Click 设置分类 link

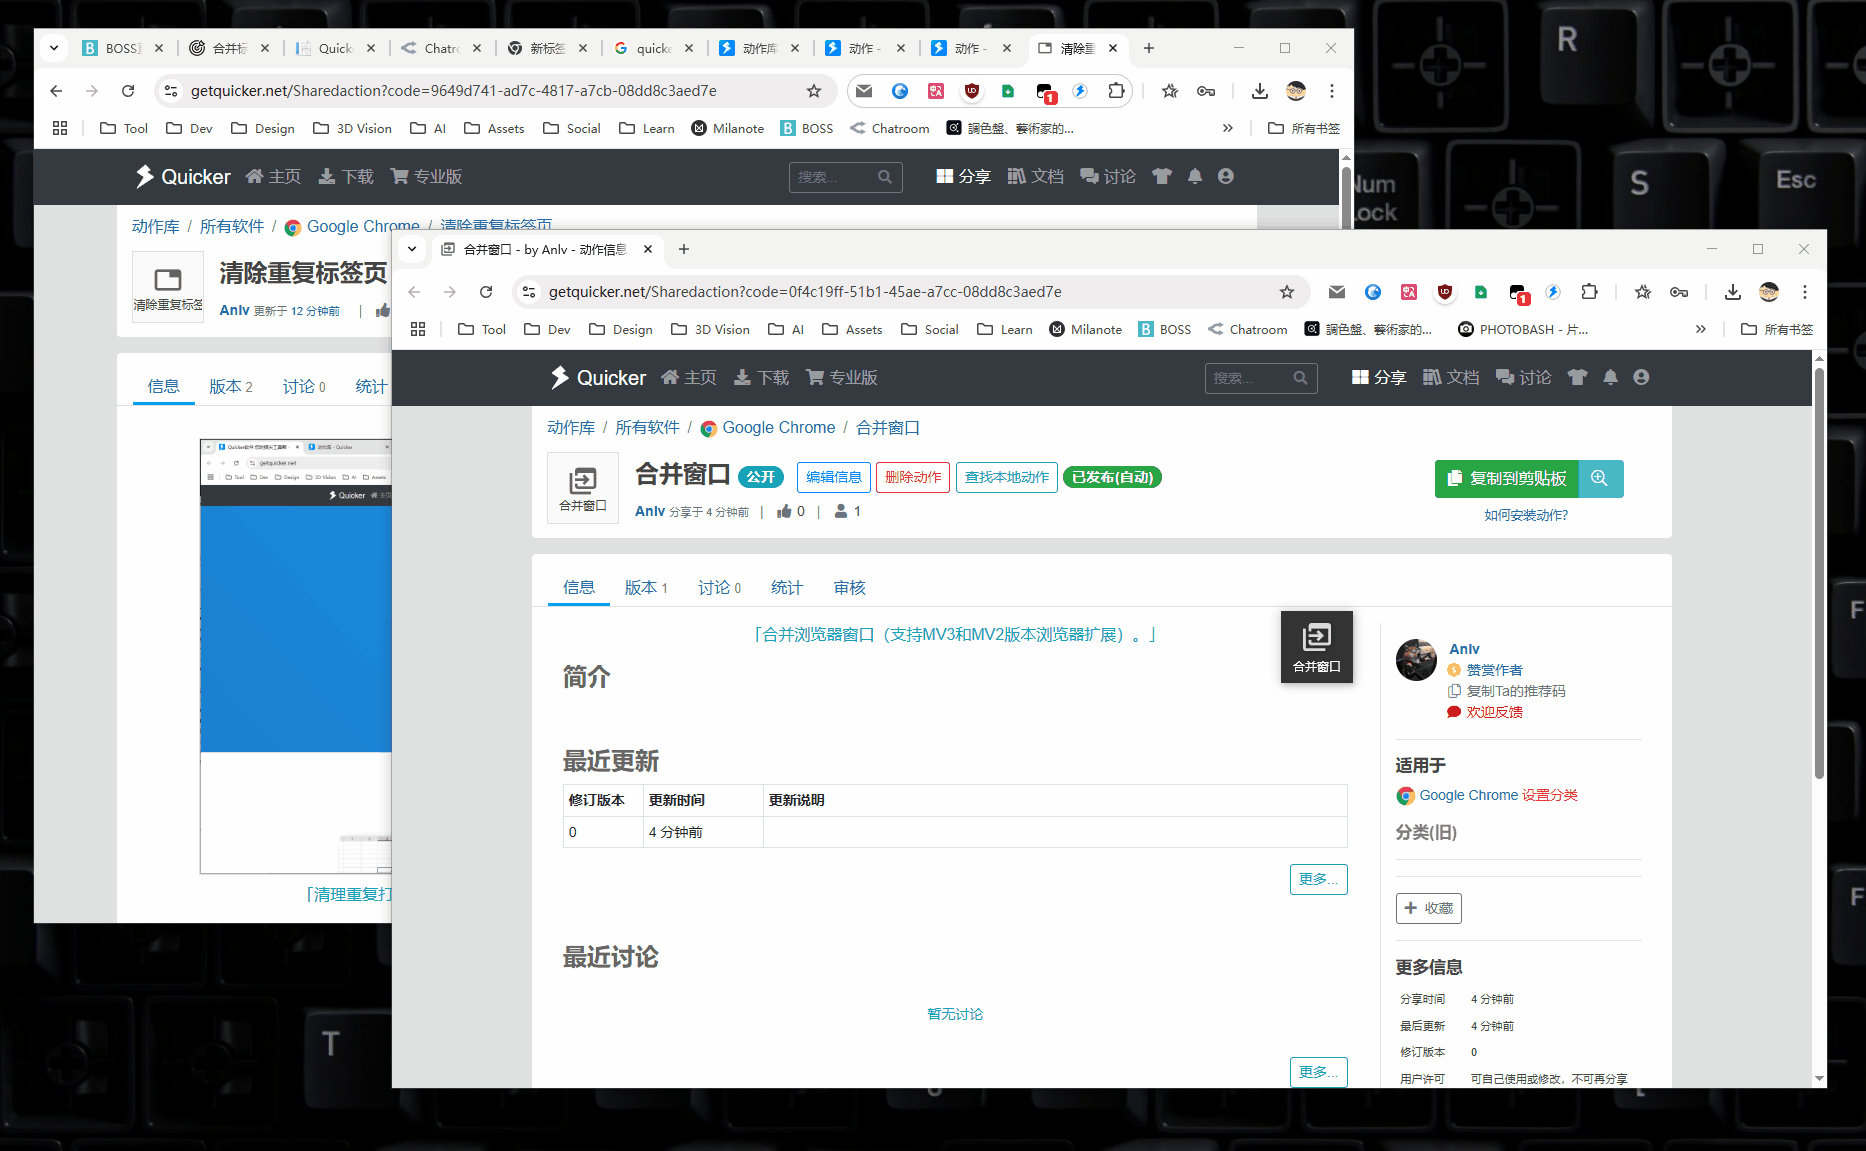pyautogui.click(x=1550, y=795)
